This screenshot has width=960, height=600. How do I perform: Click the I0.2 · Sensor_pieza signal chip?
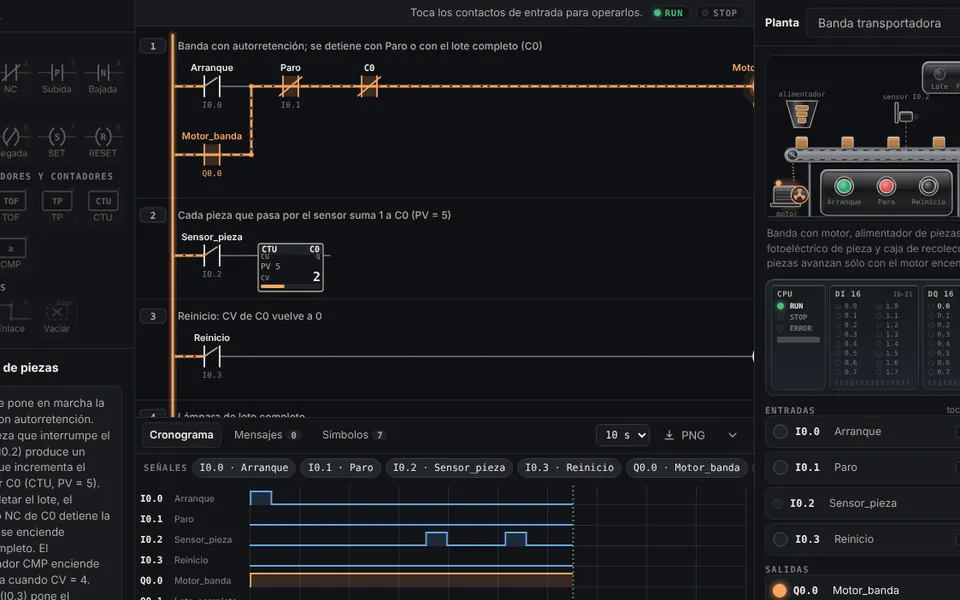coord(449,468)
